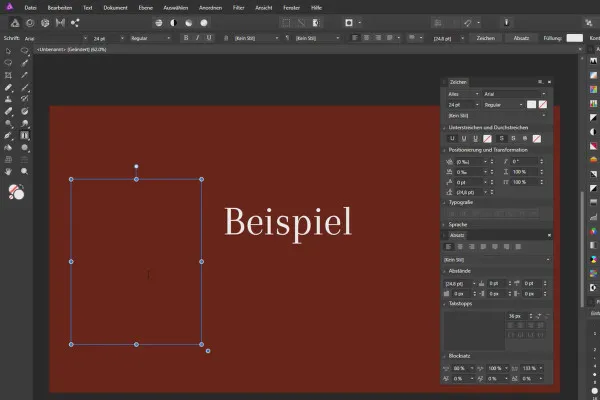600x400 pixels.
Task: Switch to the Develop Persona icon
Action: (x=45, y=23)
